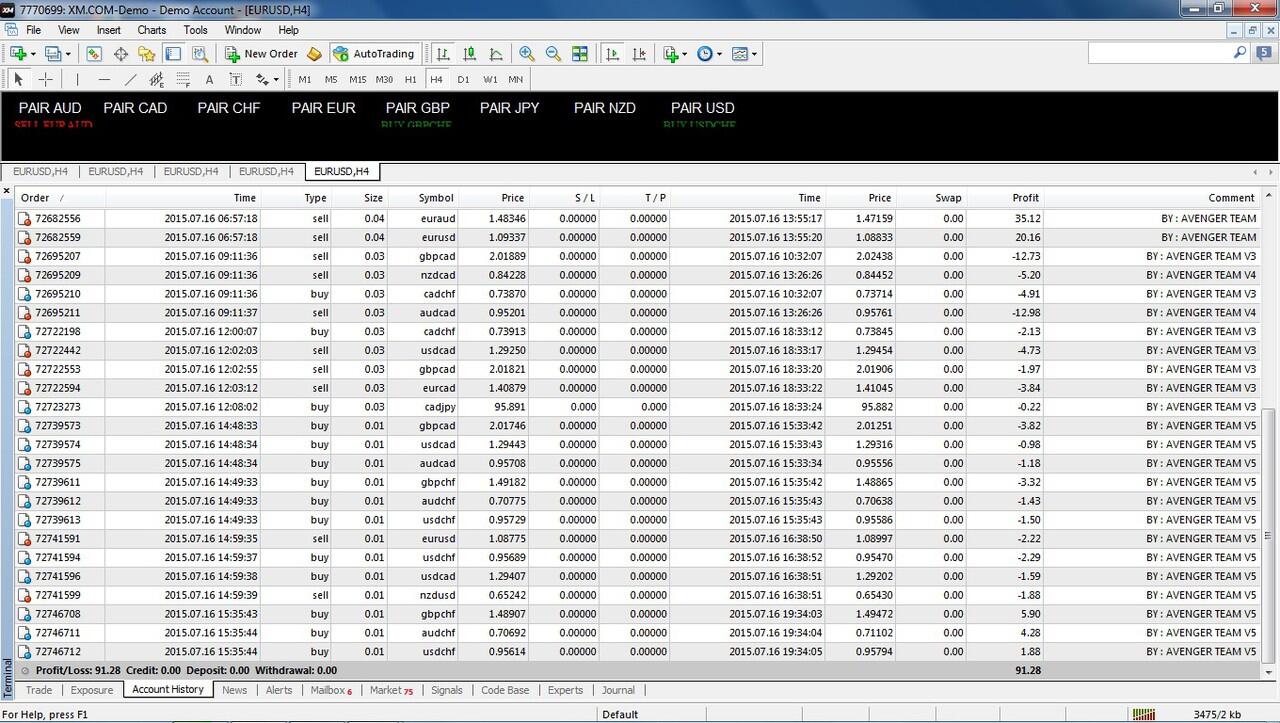This screenshot has height=723, width=1280.
Task: Open the Experts tab
Action: [565, 690]
